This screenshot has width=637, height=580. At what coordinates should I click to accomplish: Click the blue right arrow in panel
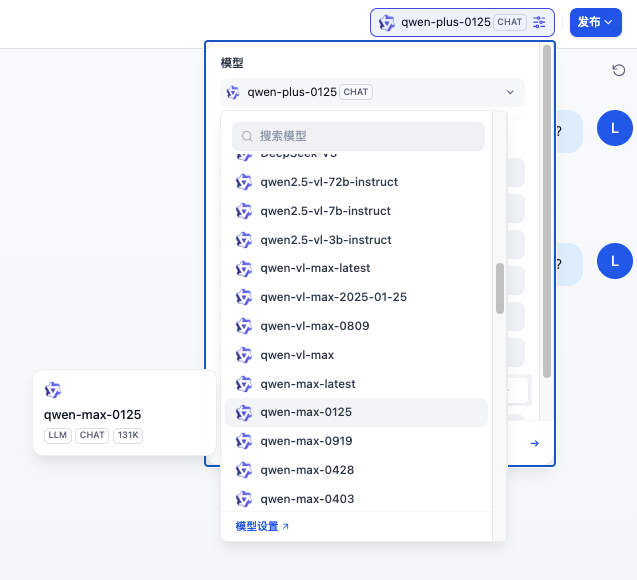535,443
